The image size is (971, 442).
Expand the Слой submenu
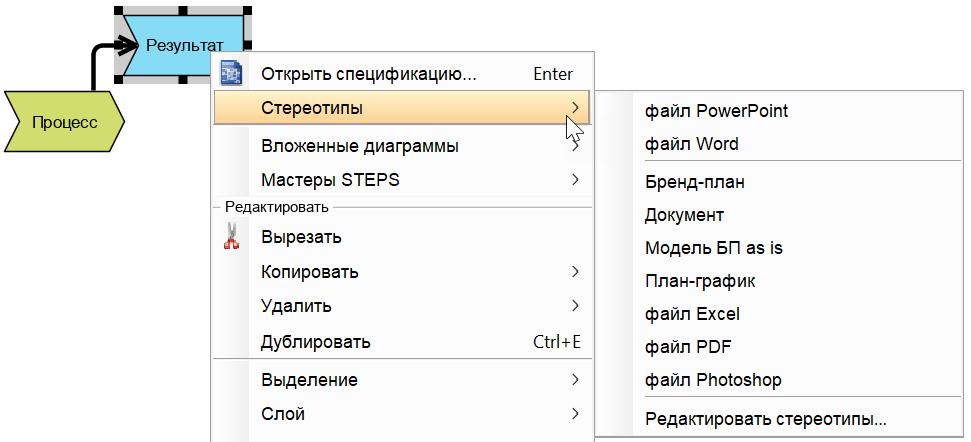[283, 414]
